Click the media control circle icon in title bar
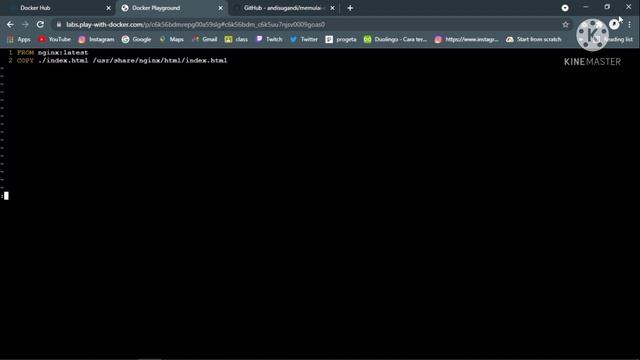 (565, 8)
